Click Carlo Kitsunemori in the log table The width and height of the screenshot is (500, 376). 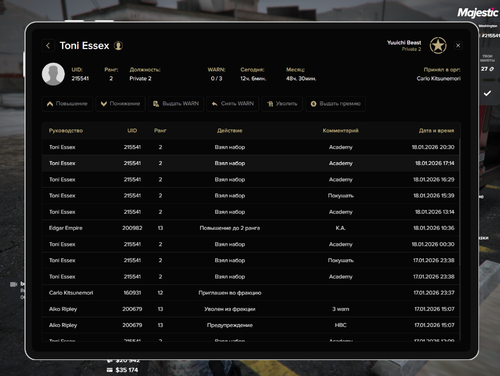pos(71,293)
